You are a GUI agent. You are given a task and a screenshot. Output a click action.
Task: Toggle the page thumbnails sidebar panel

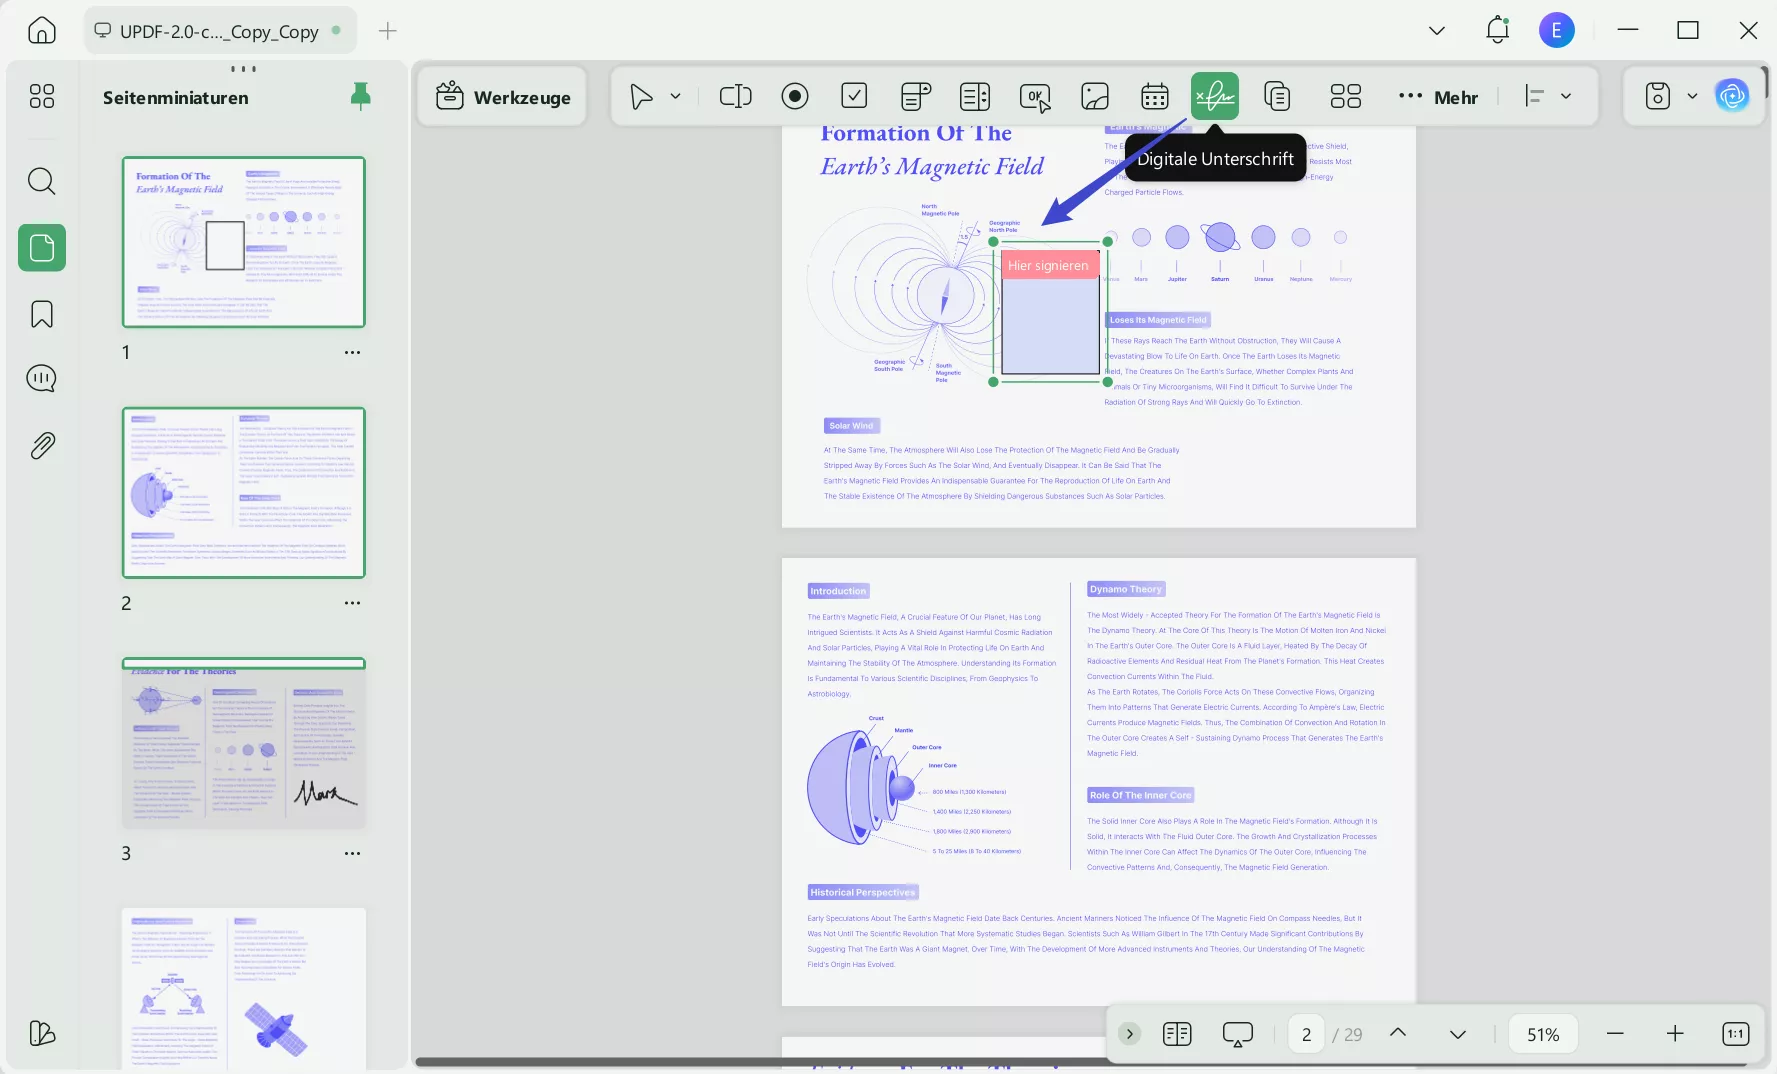tap(42, 247)
